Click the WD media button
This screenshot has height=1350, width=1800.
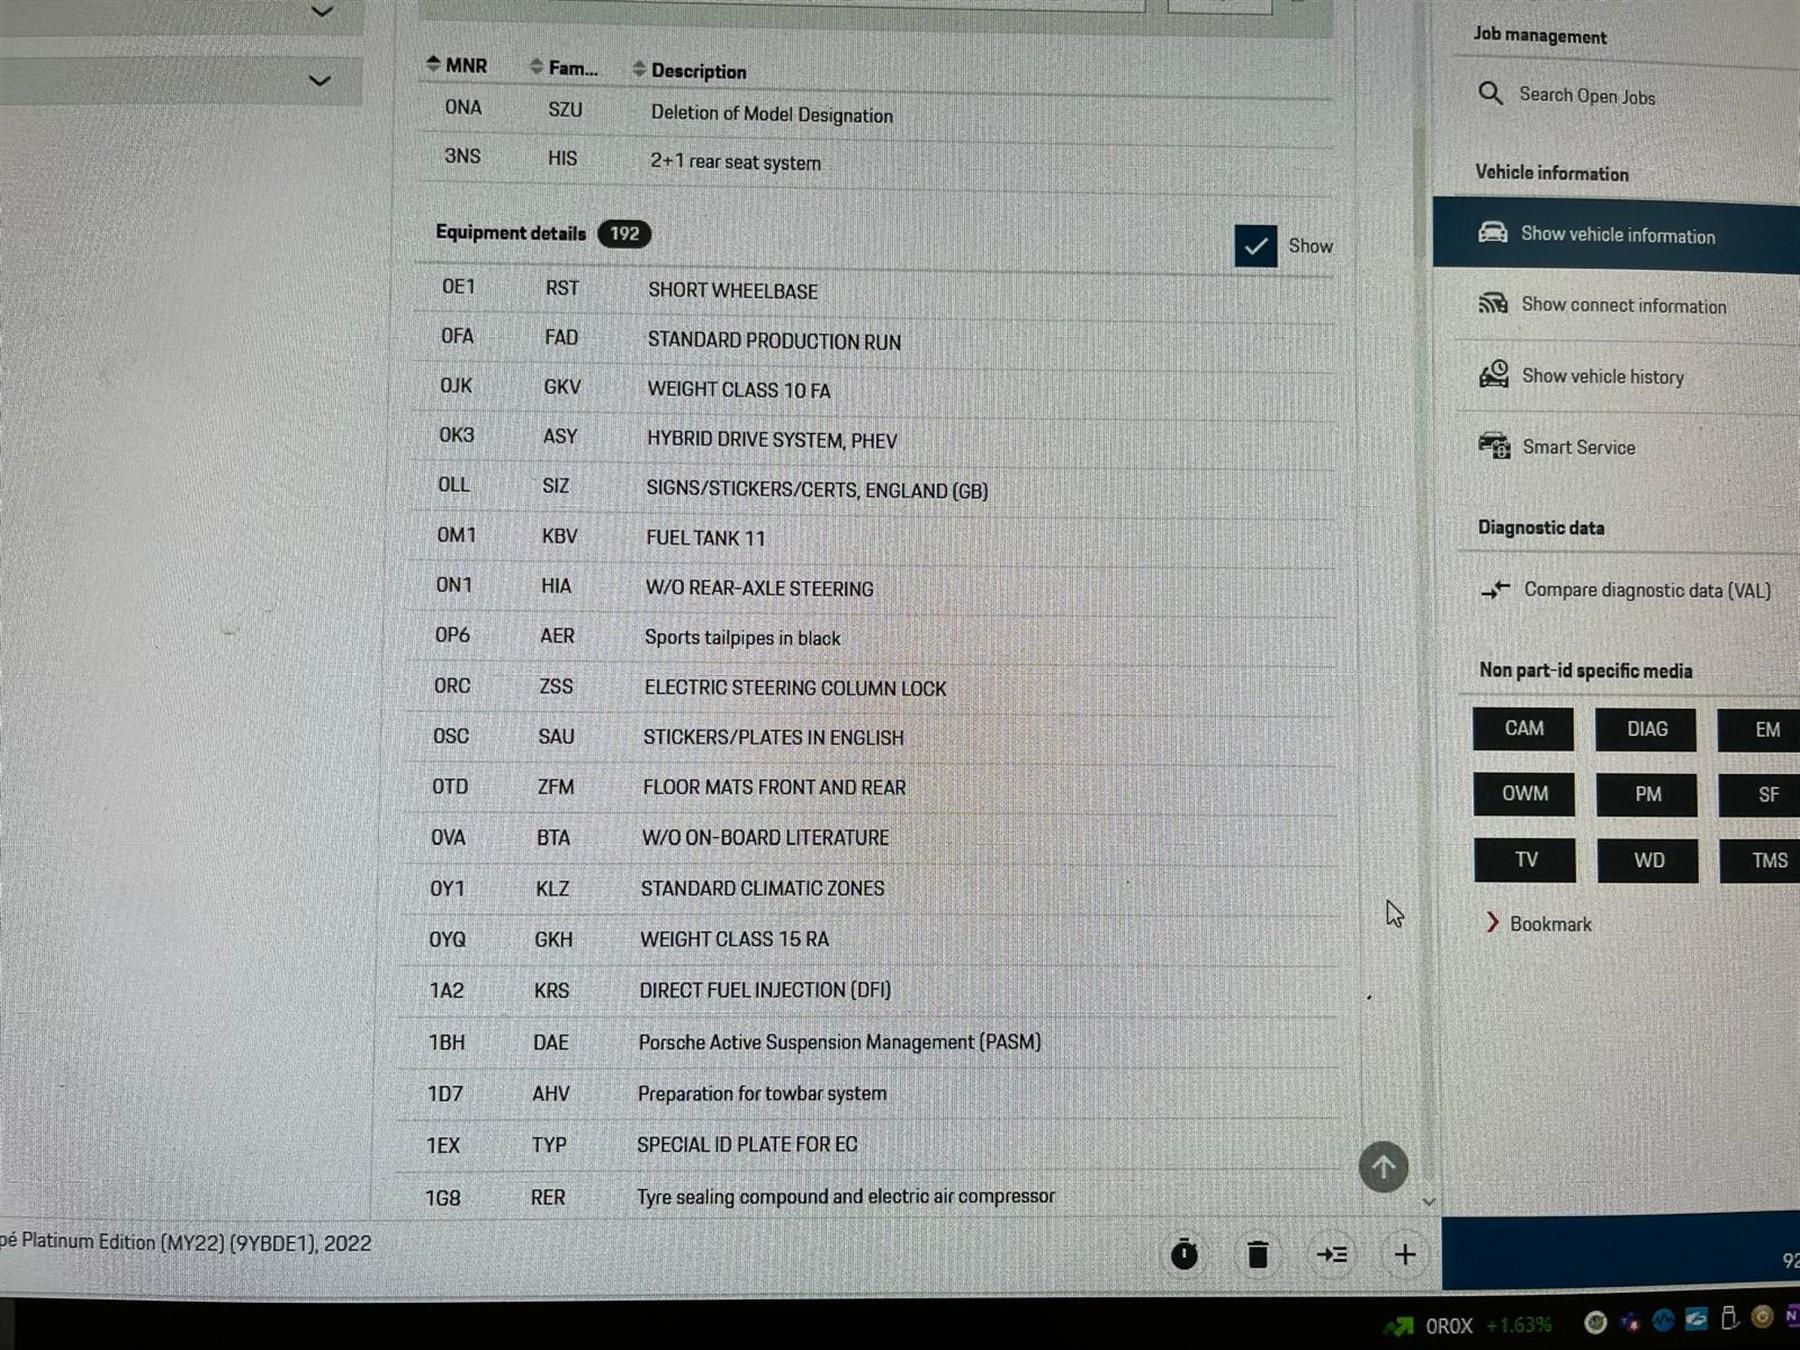tap(1648, 861)
